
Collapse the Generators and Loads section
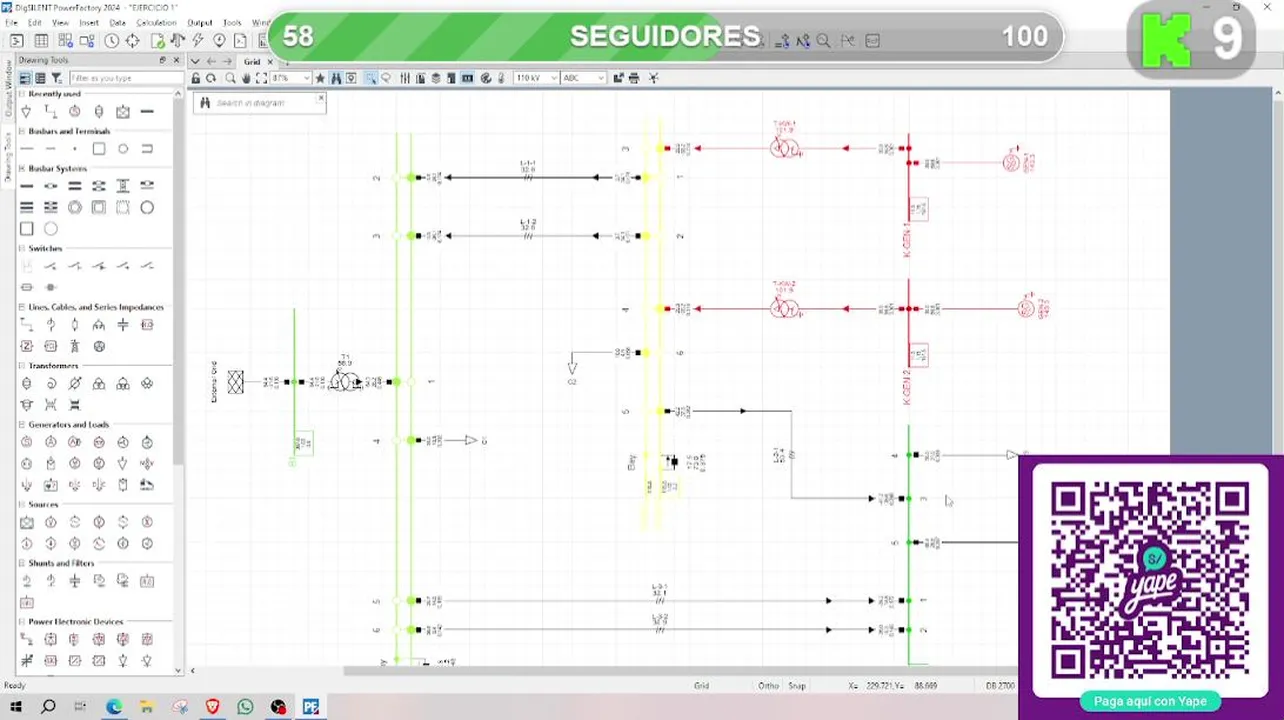coord(21,425)
